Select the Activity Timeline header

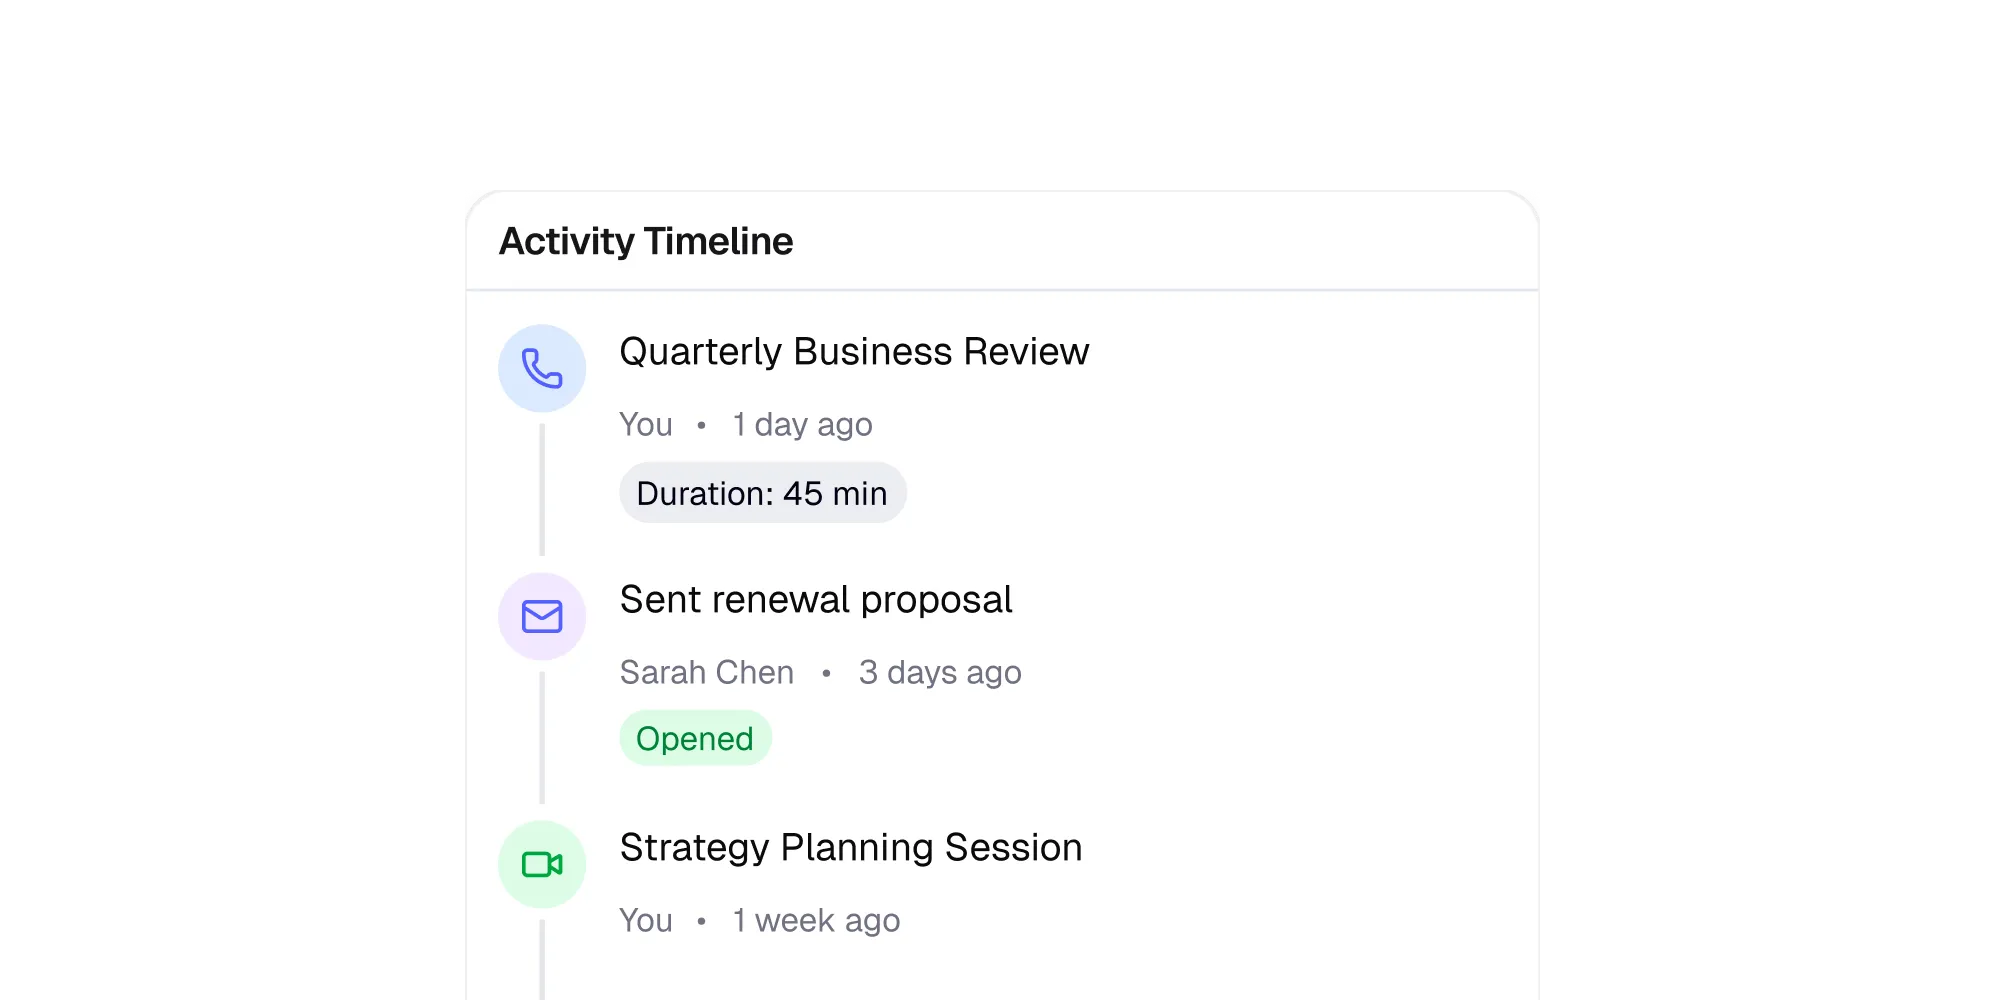[x=646, y=240]
